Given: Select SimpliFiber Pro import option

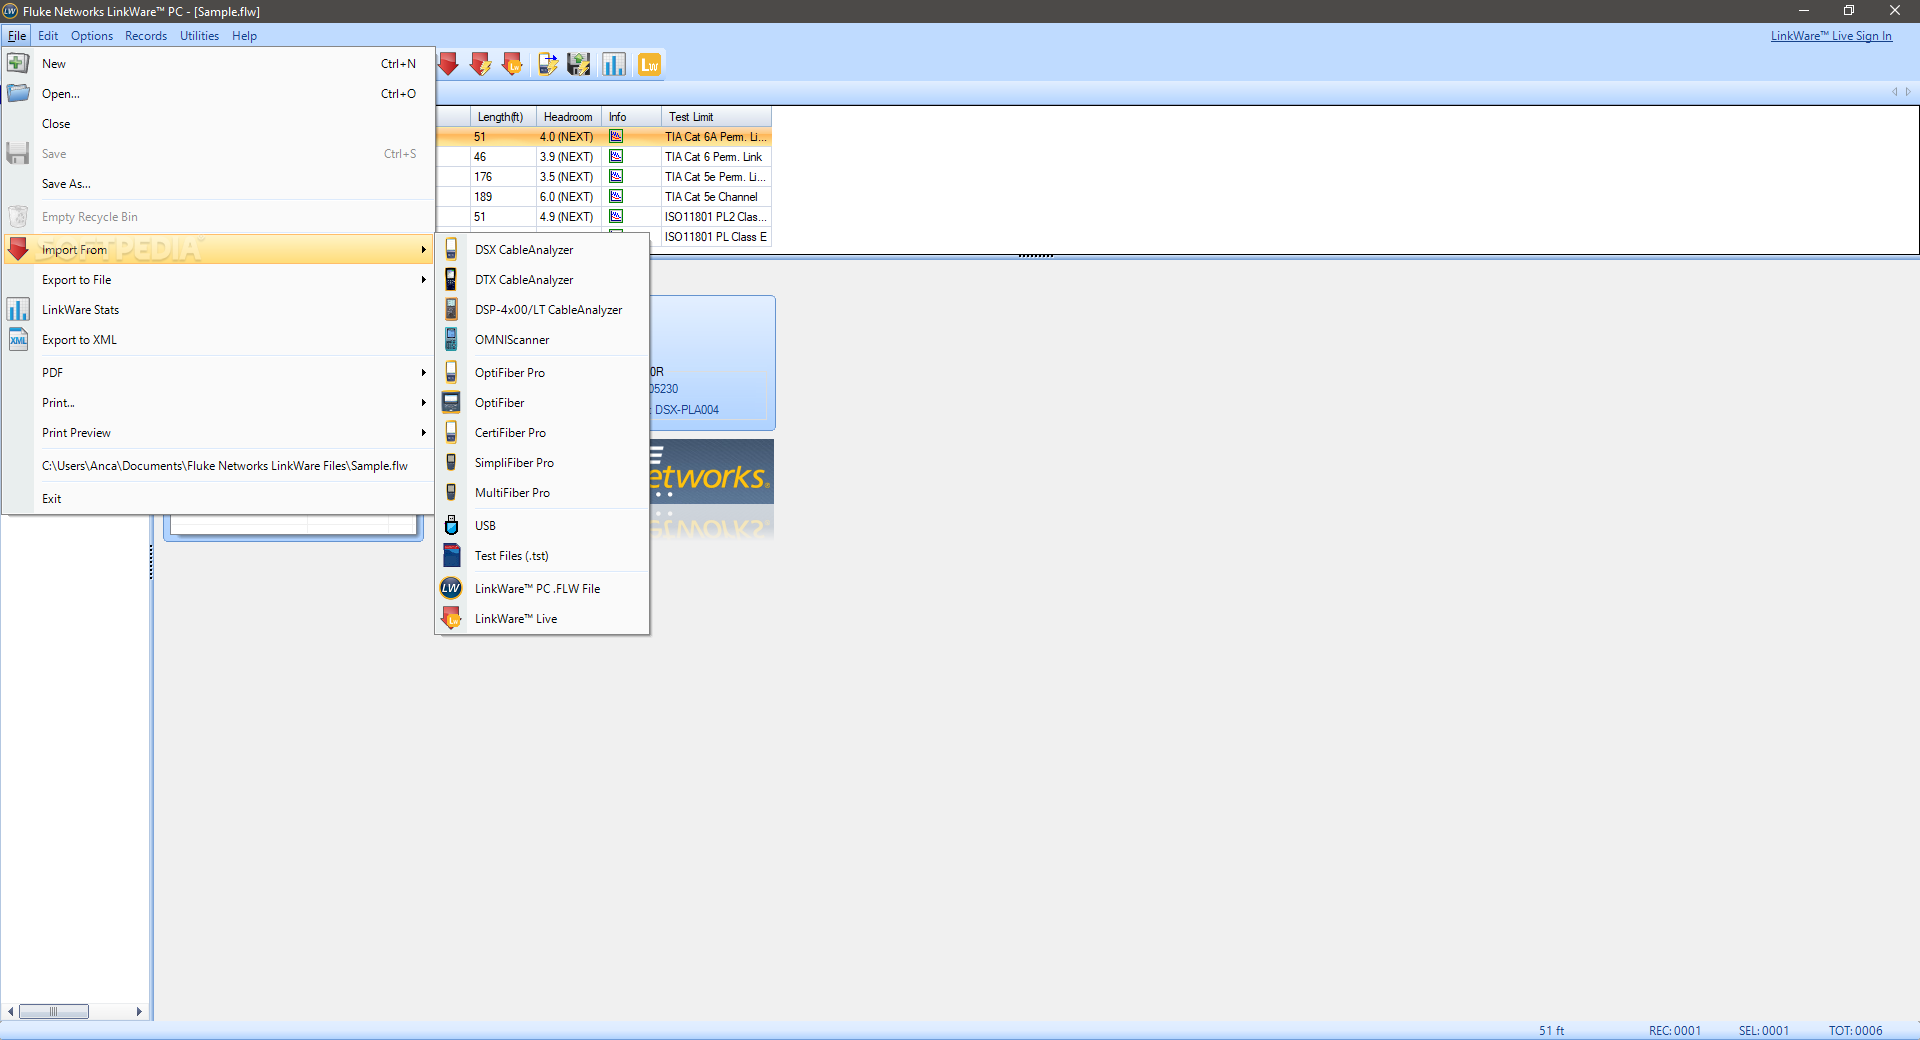Looking at the screenshot, I should tap(543, 463).
